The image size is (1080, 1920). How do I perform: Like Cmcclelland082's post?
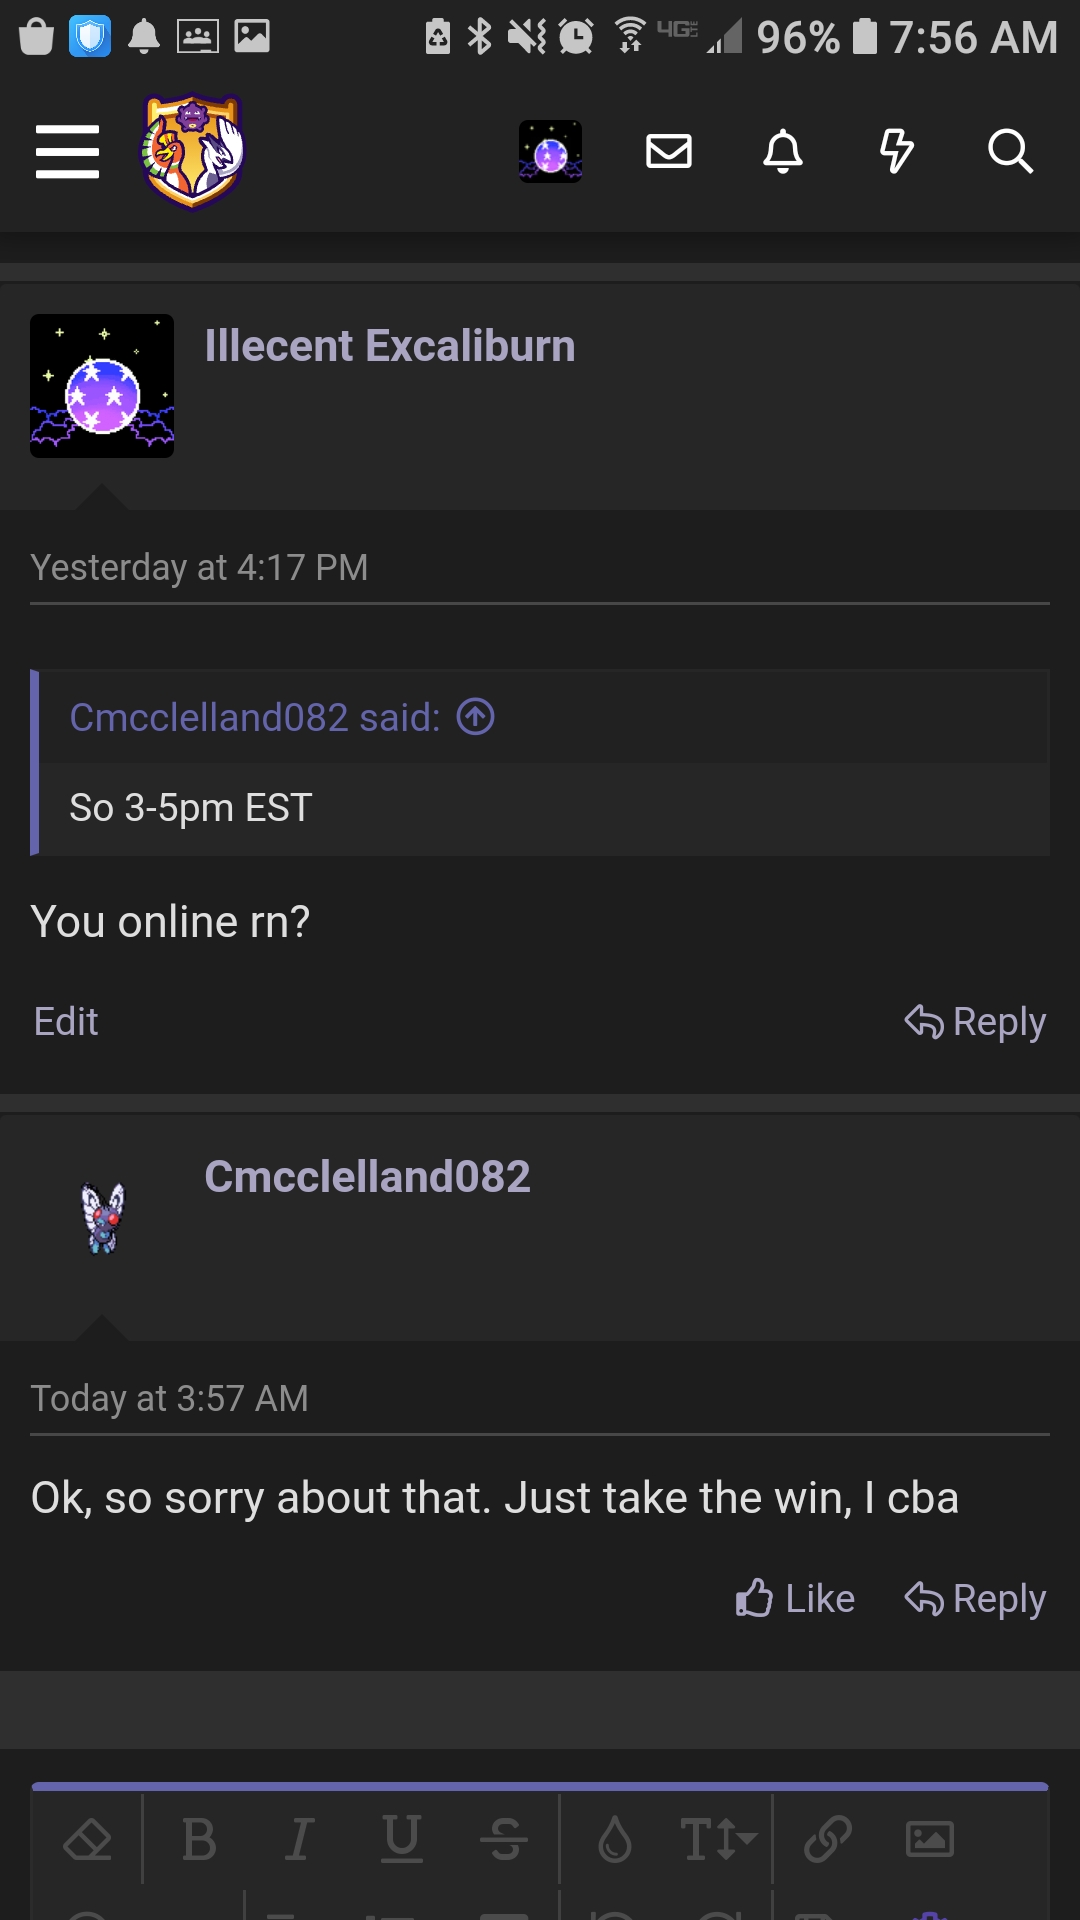pyautogui.click(x=795, y=1598)
